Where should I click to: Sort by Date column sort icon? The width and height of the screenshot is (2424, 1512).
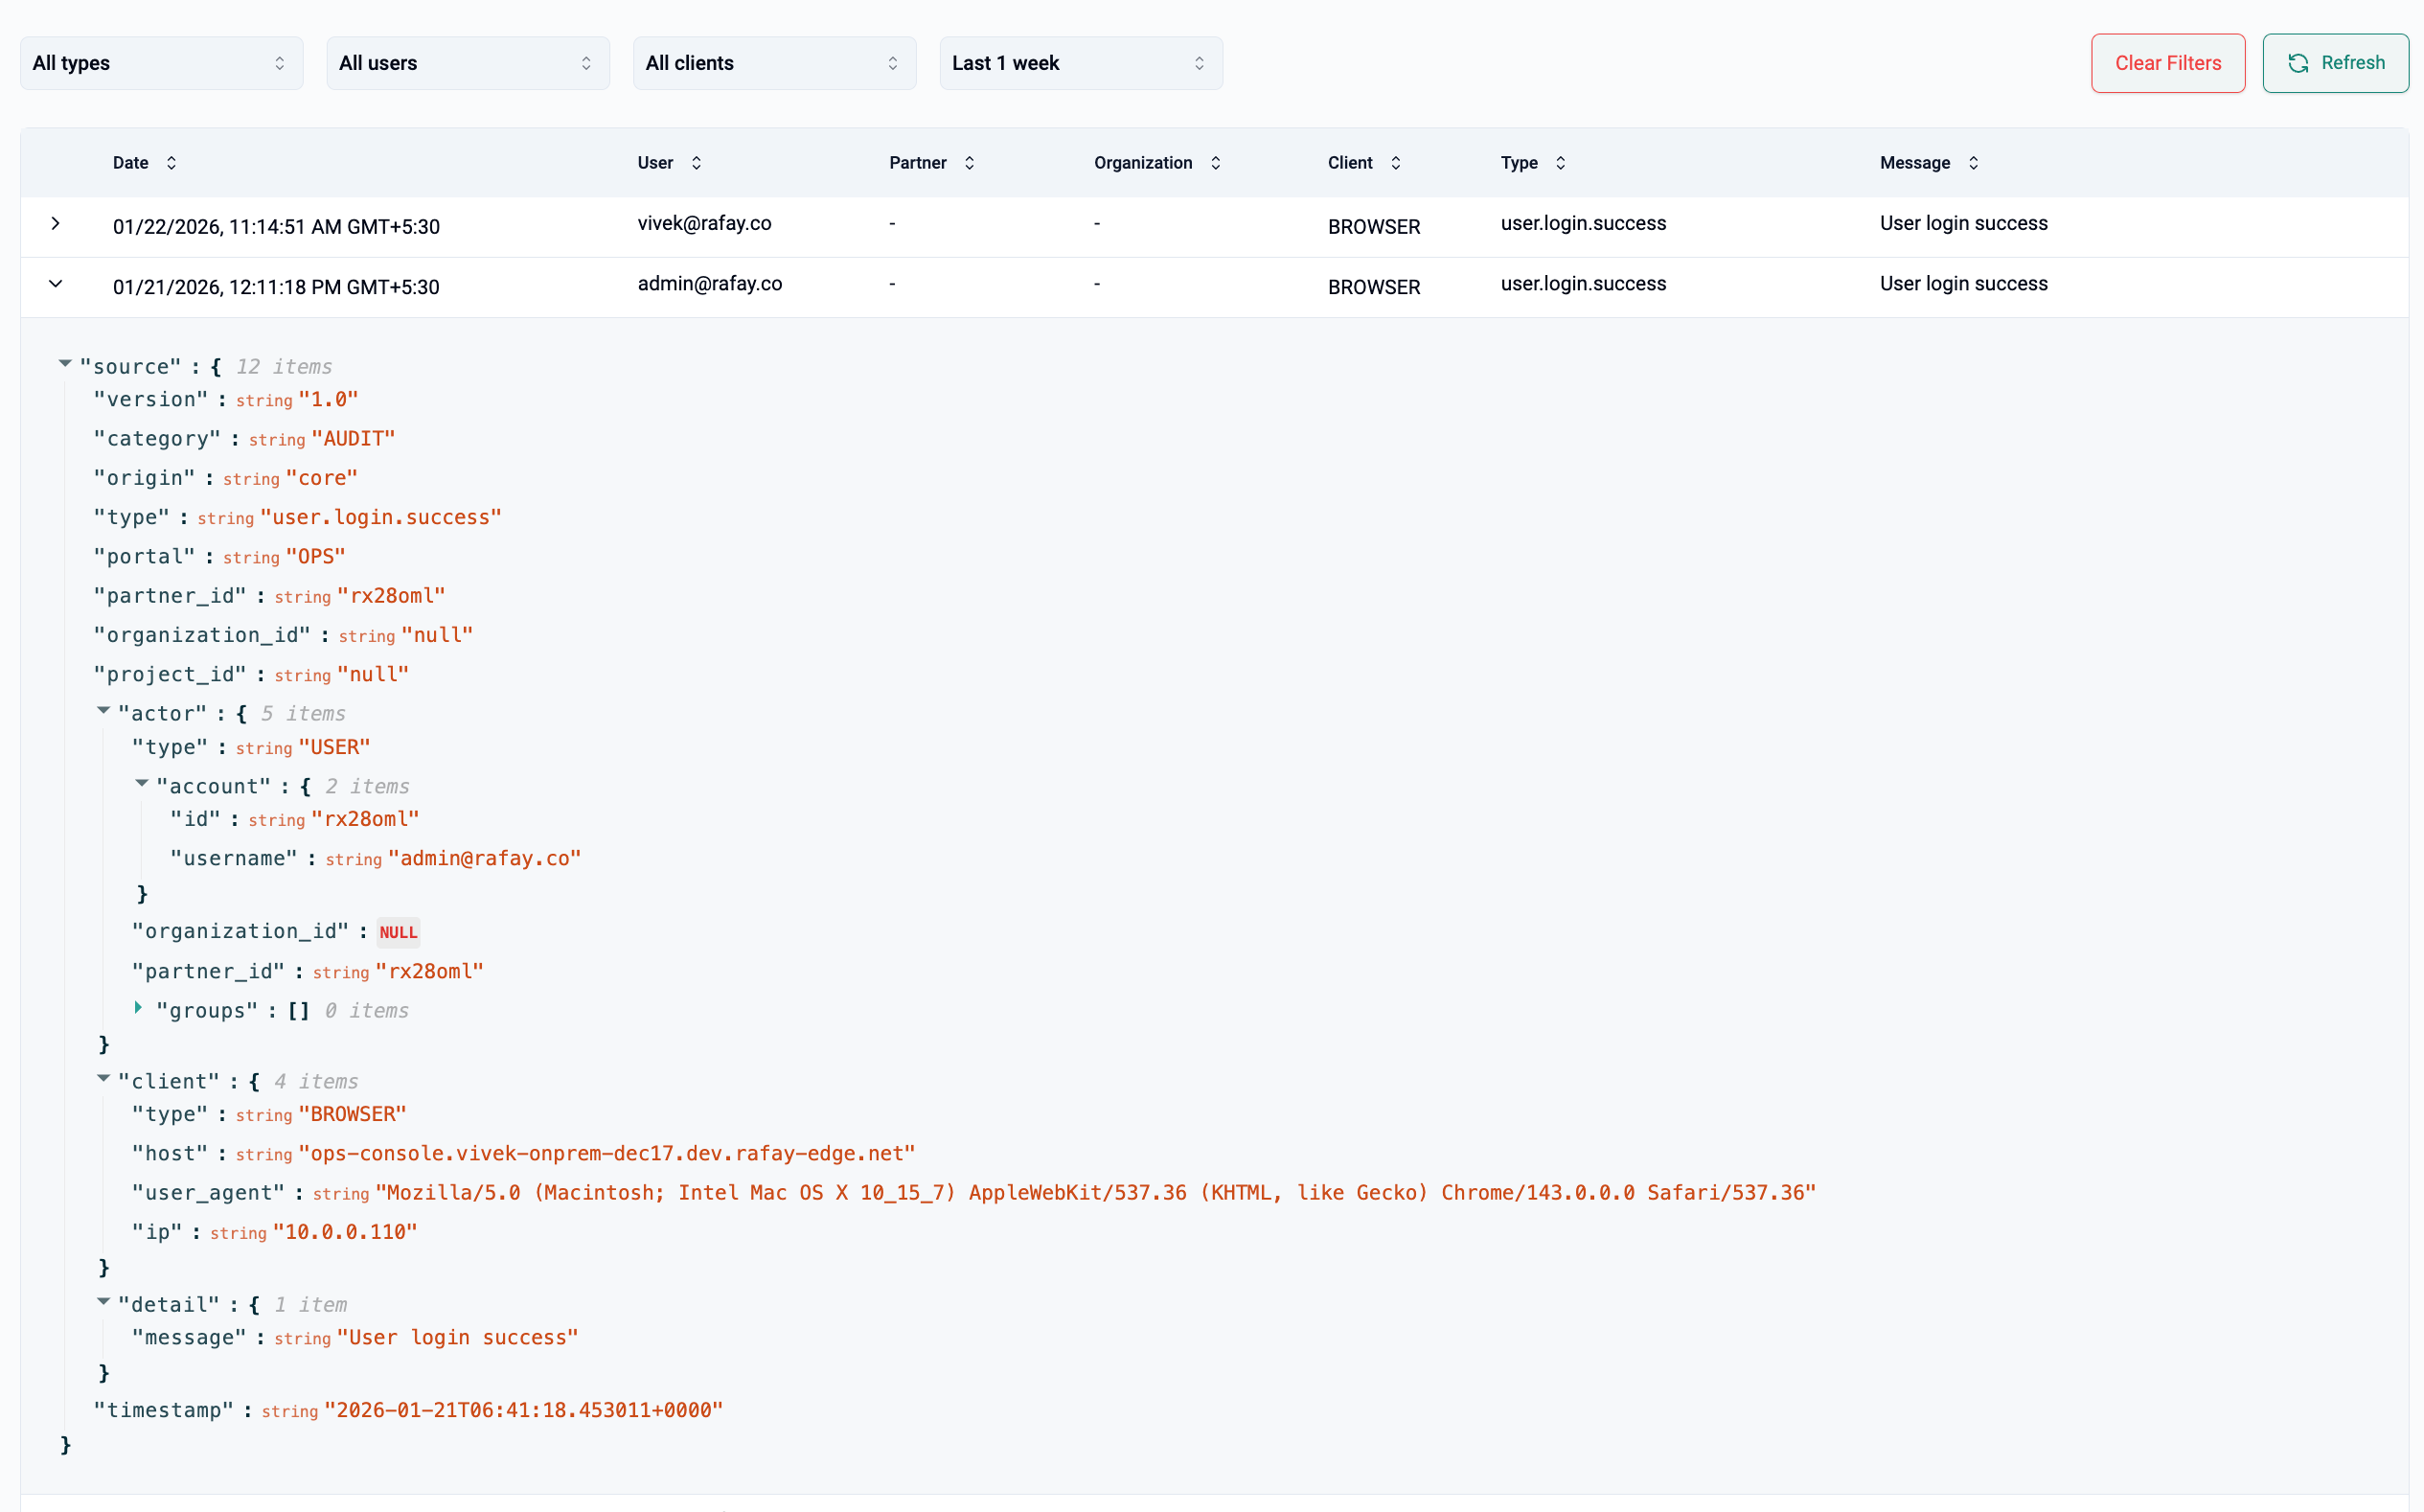point(171,163)
